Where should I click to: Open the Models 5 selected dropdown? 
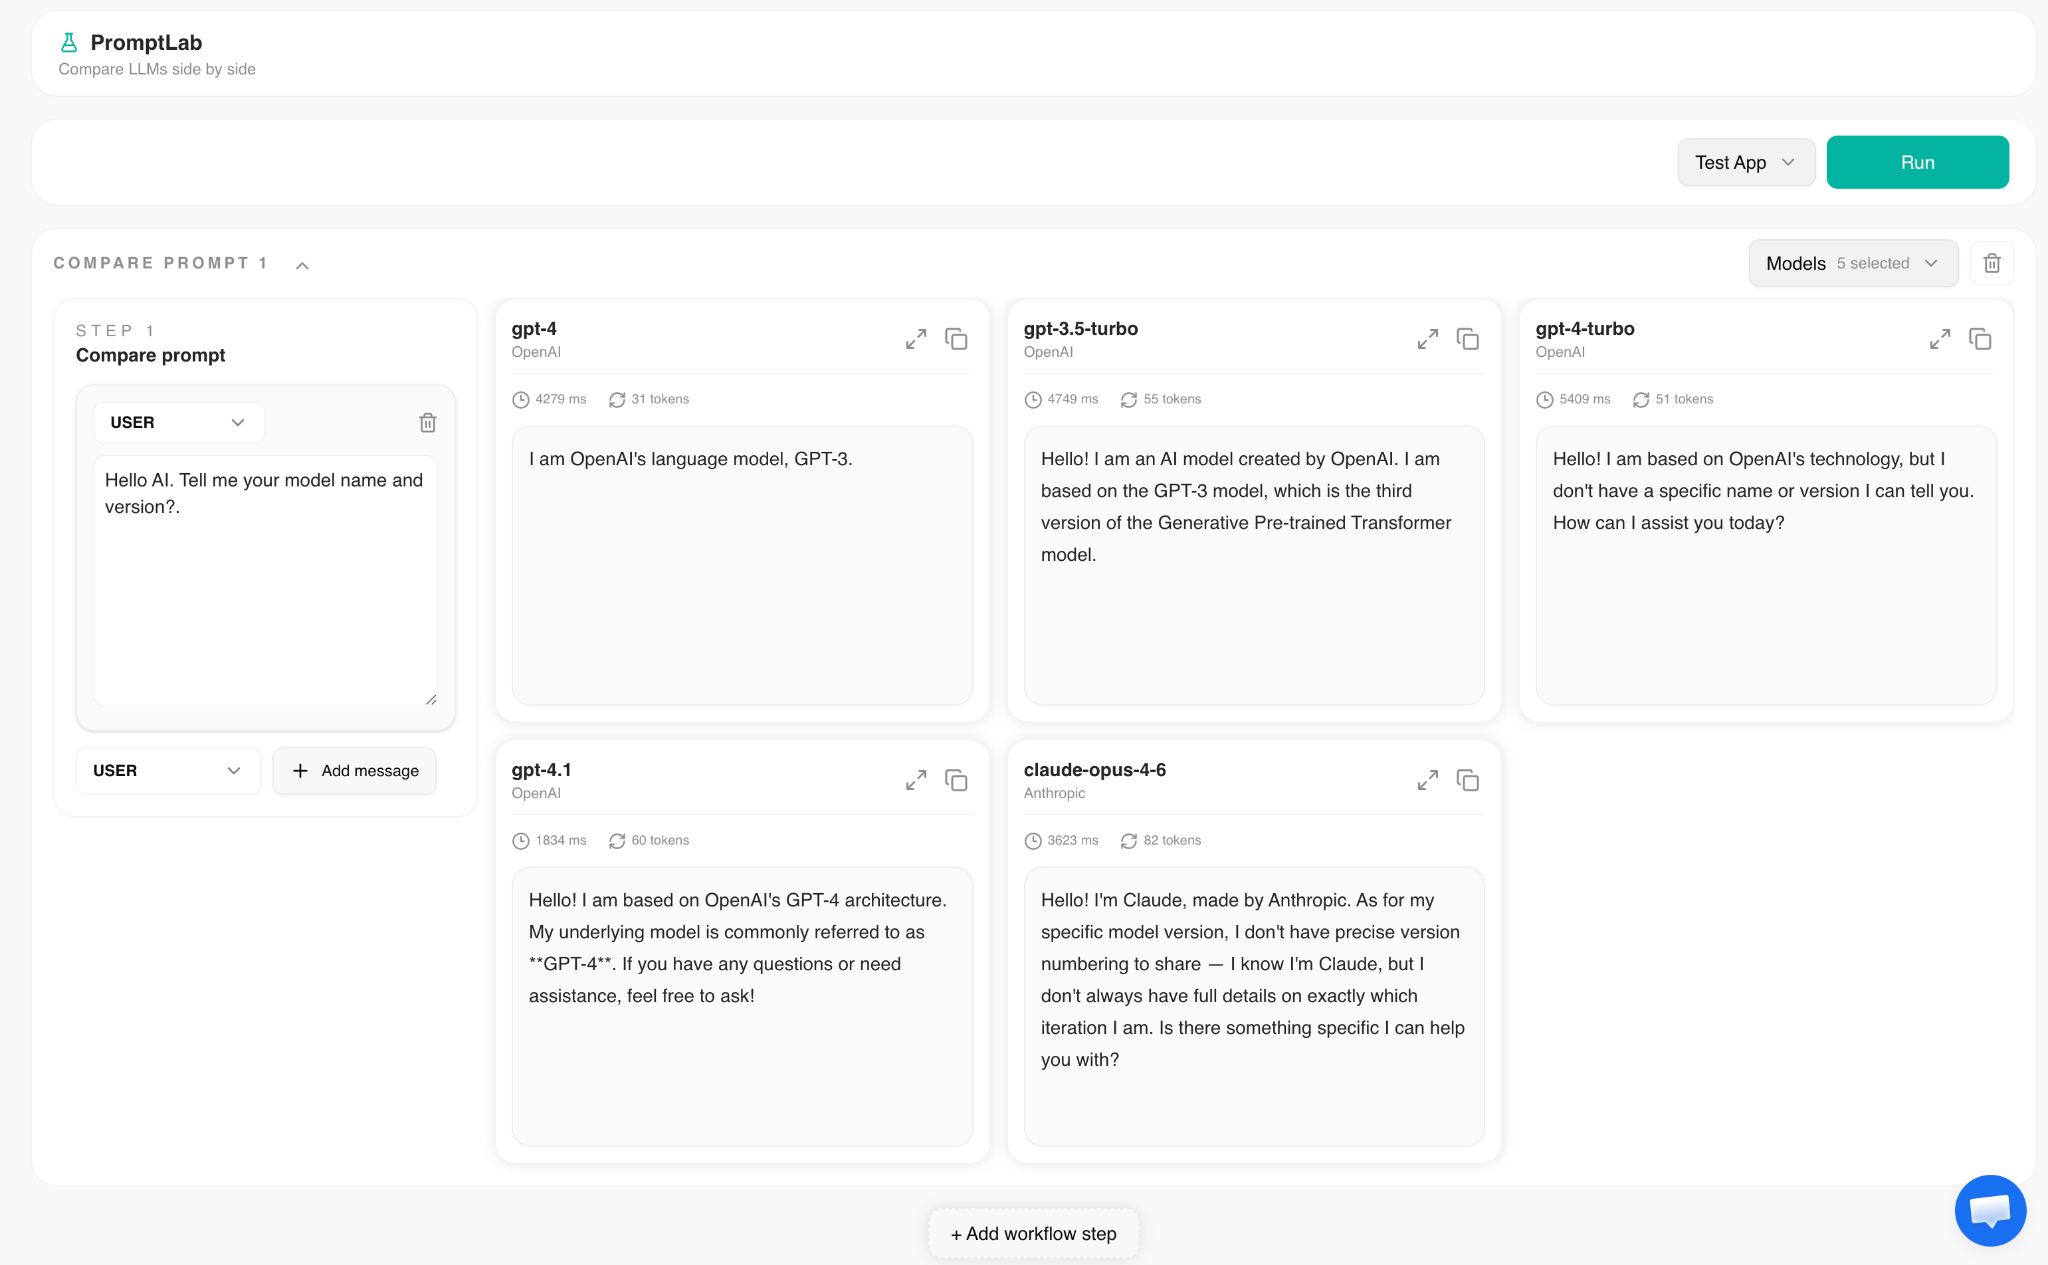(1853, 263)
